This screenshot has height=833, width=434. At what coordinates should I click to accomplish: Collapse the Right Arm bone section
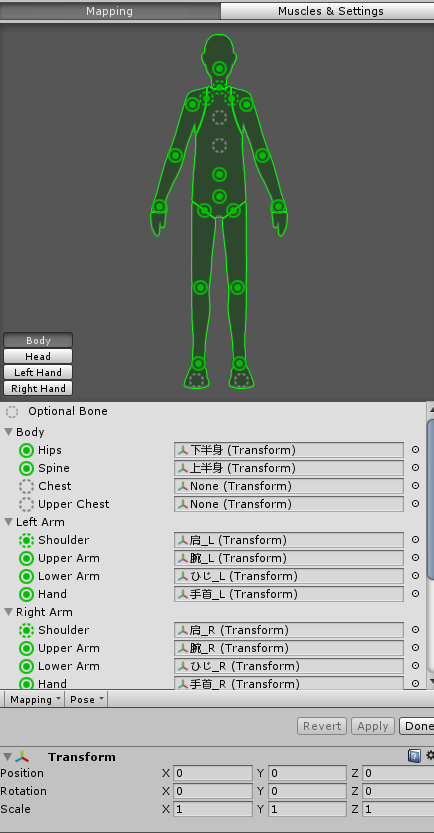click(8, 612)
